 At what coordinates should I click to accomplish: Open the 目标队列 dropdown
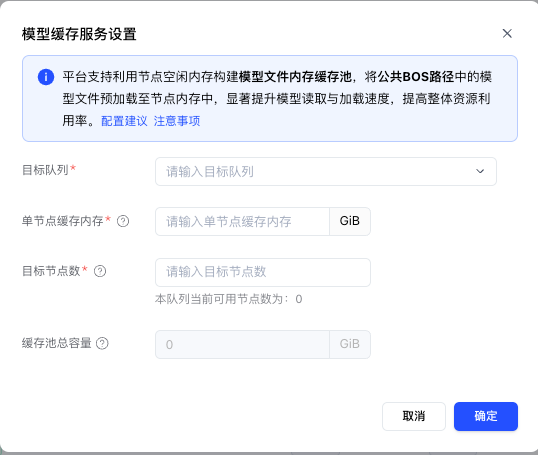326,172
